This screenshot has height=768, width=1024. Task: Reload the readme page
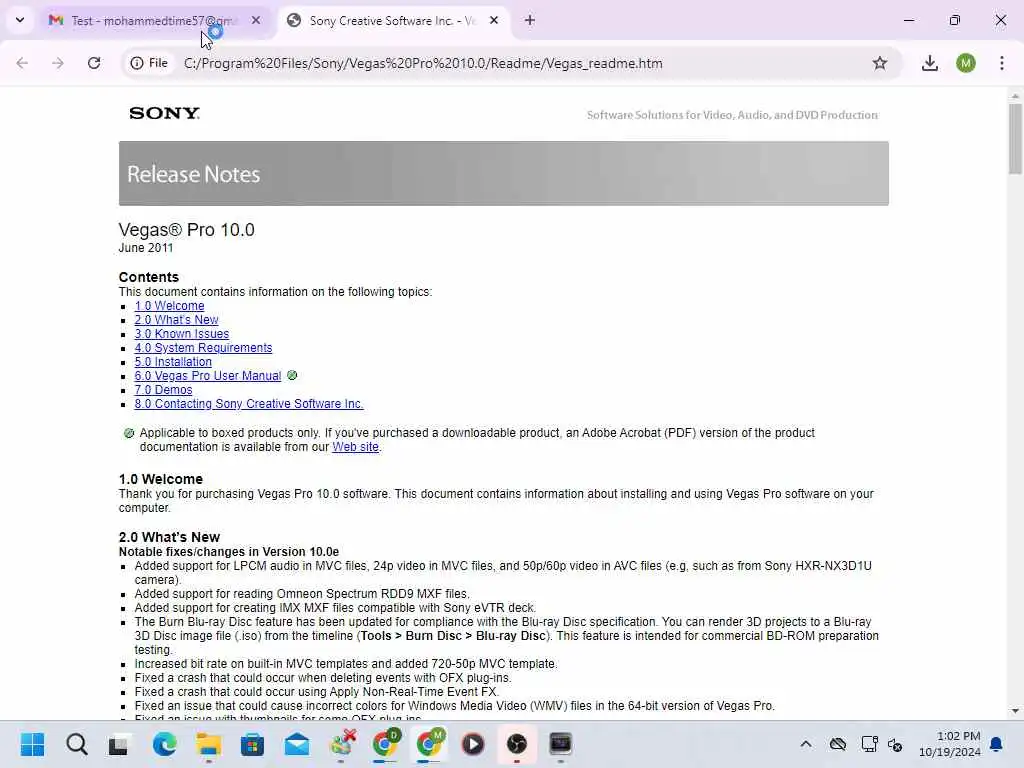click(x=94, y=63)
